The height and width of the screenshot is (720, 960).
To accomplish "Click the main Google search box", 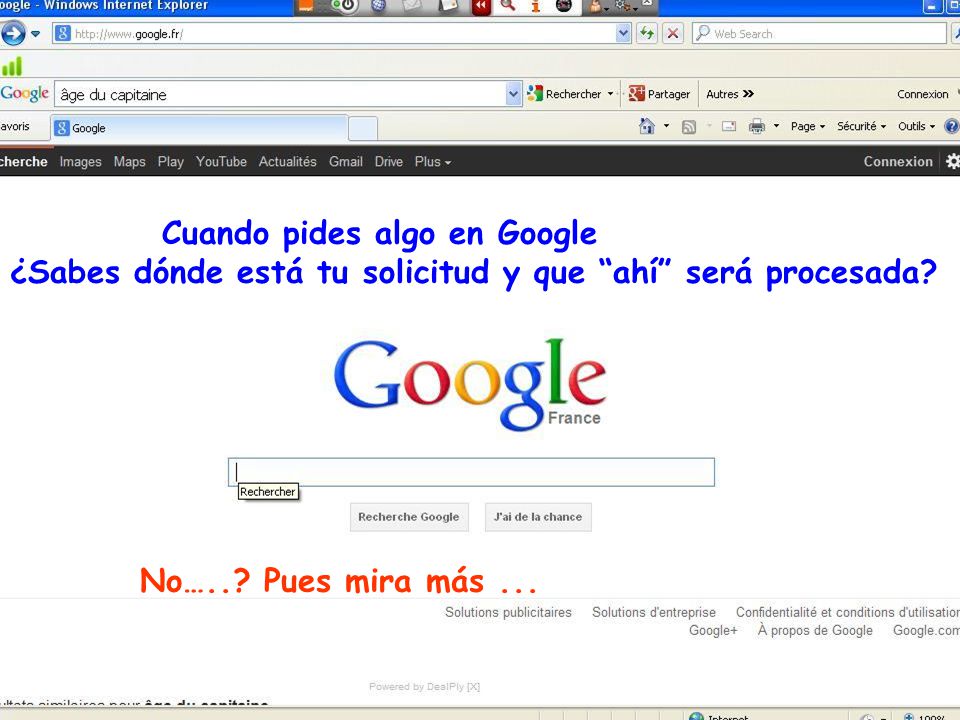I will click(471, 472).
